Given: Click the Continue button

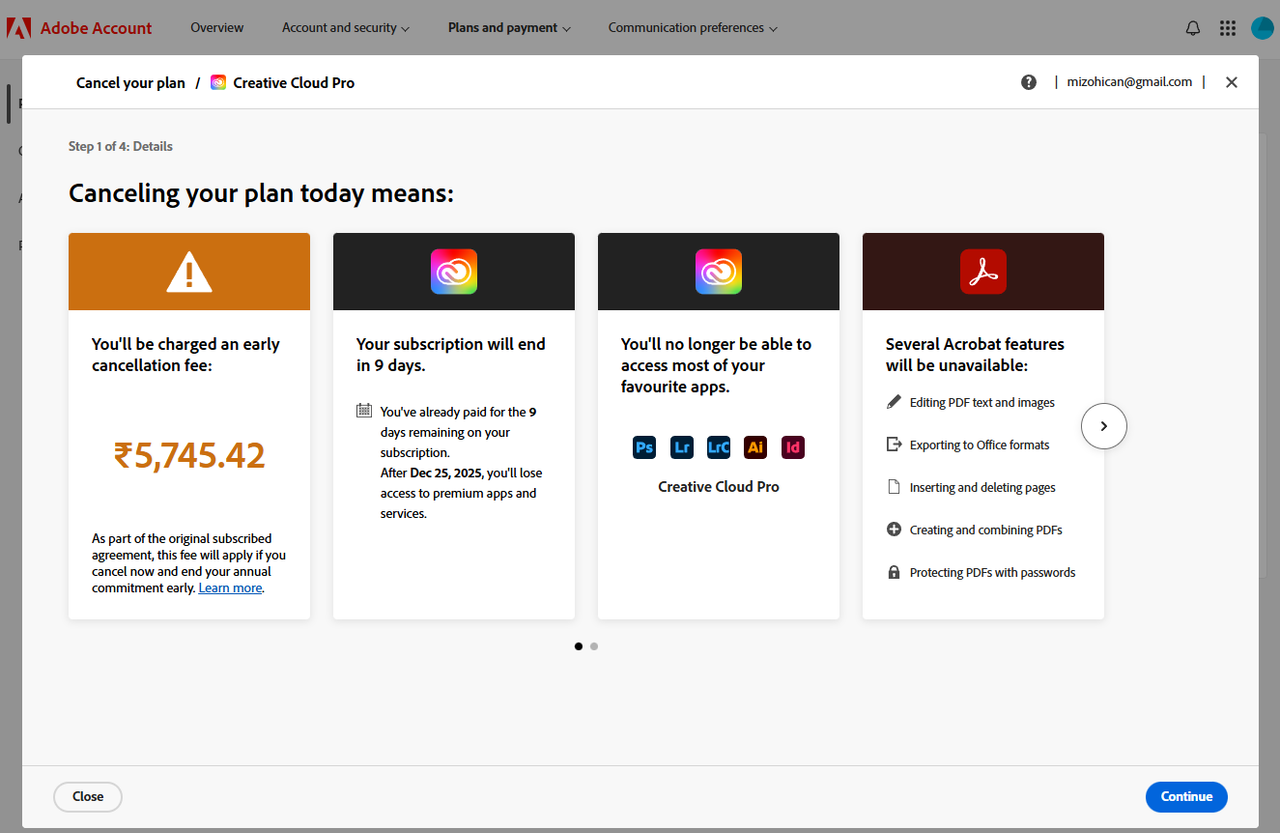Looking at the screenshot, I should point(1187,797).
